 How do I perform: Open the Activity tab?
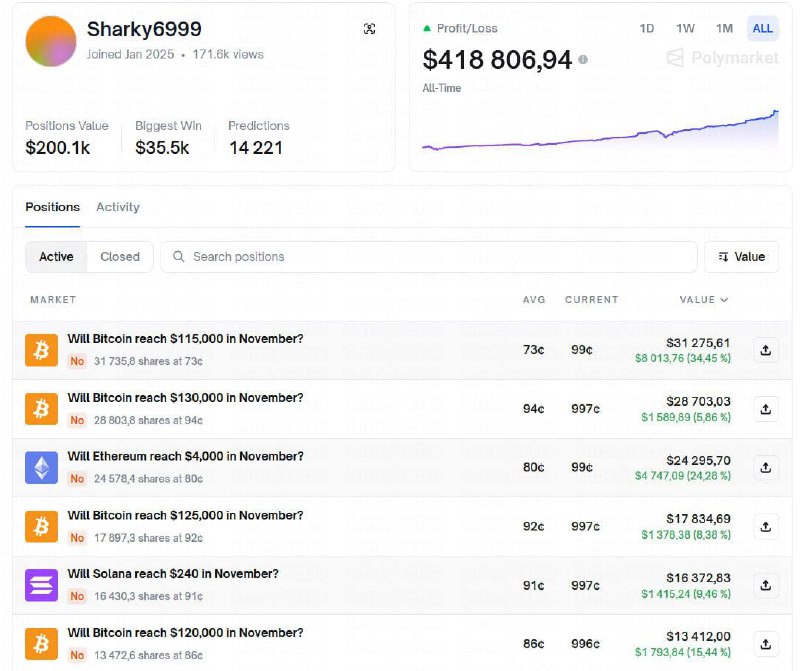[118, 207]
